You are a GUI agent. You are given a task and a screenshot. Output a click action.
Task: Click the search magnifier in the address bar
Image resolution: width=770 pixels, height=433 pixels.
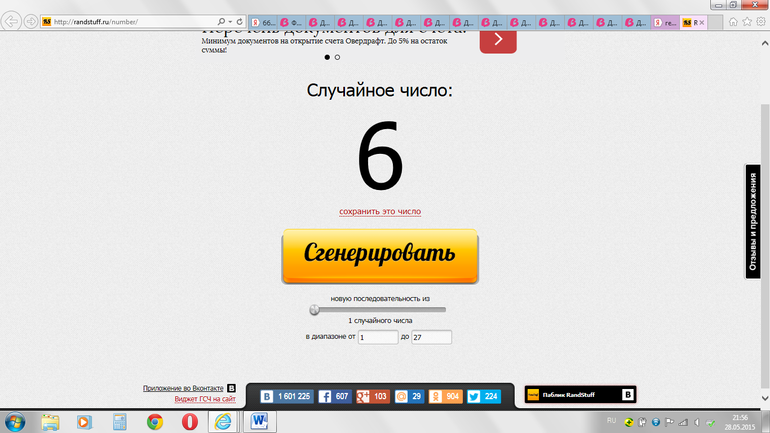pyautogui.click(x=221, y=22)
